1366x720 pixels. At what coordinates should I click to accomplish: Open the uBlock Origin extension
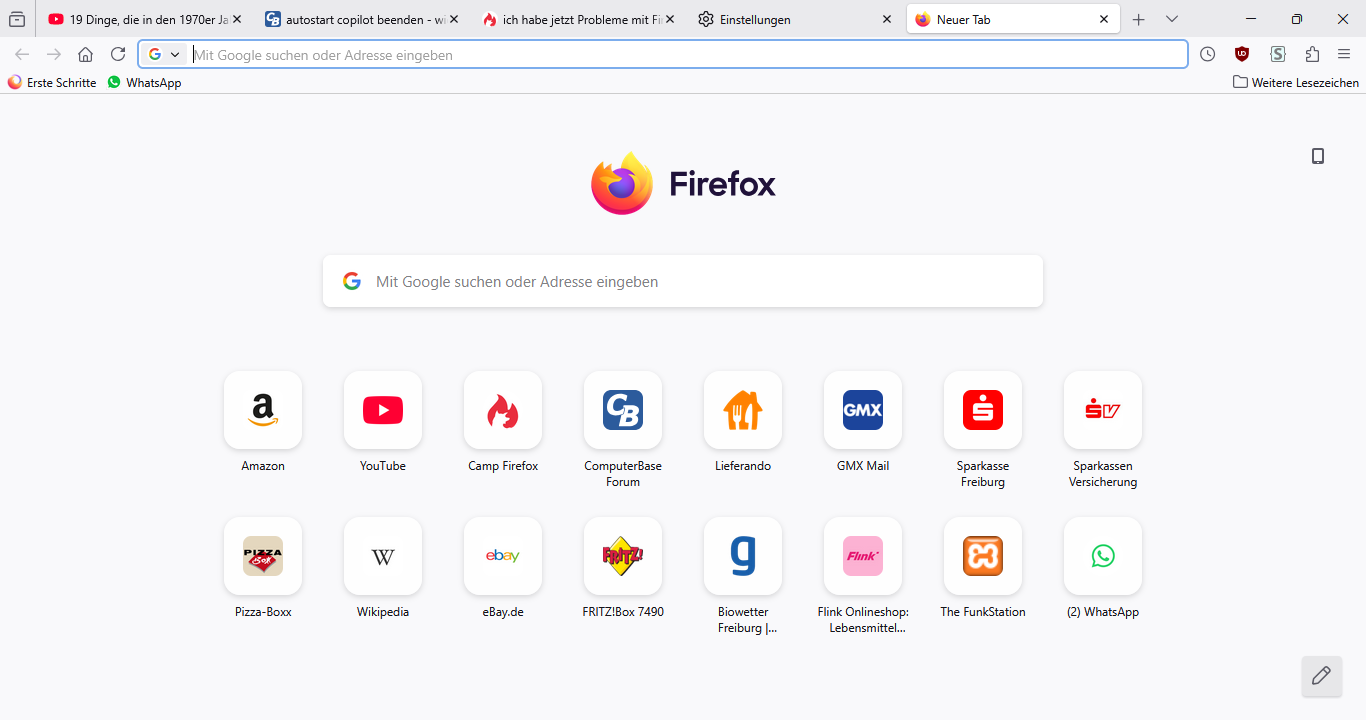click(x=1242, y=55)
